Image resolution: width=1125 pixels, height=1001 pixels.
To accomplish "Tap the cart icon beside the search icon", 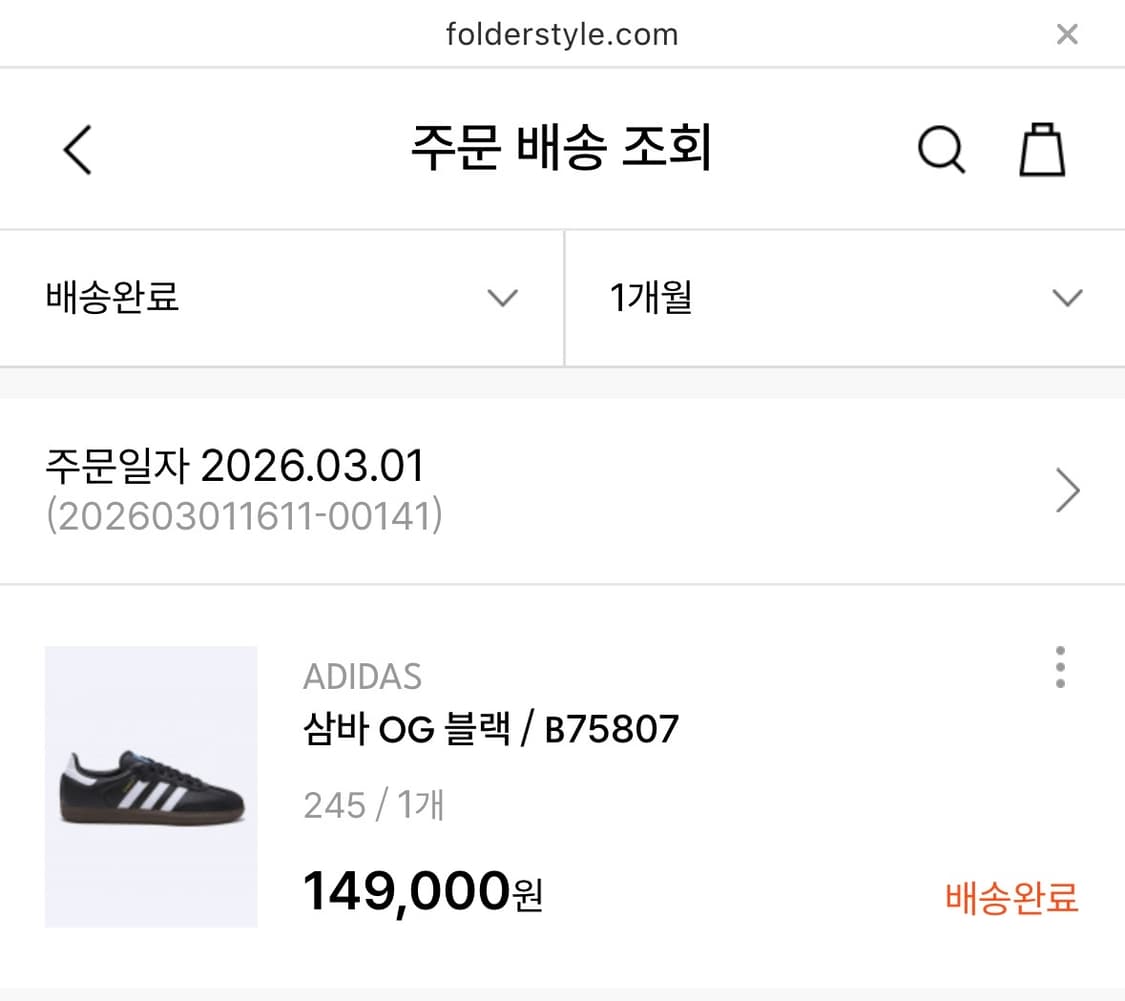I will [1042, 149].
